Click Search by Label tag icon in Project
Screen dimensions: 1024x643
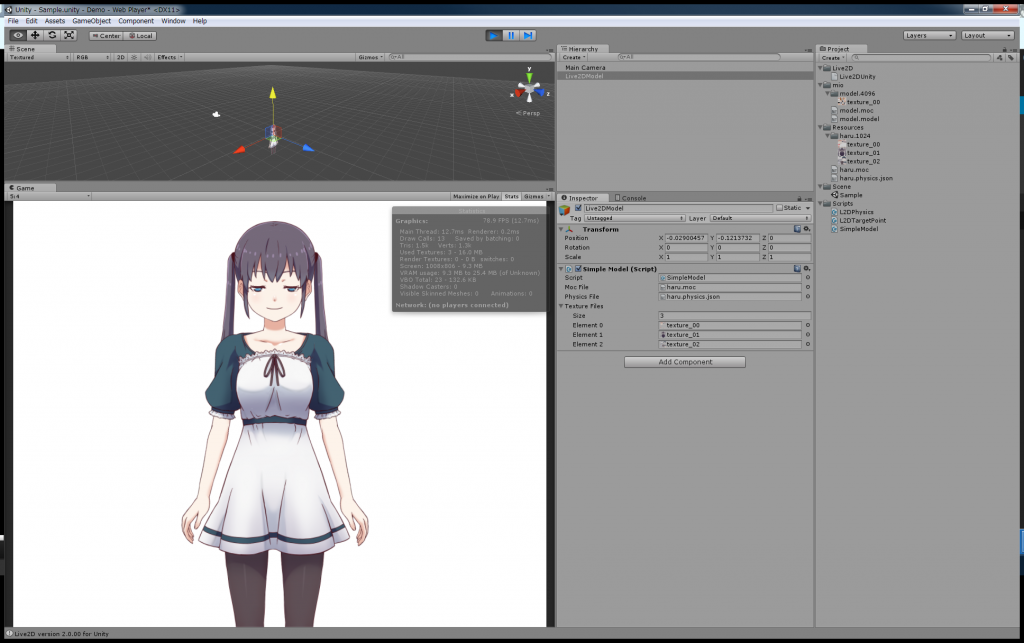[x=1011, y=57]
